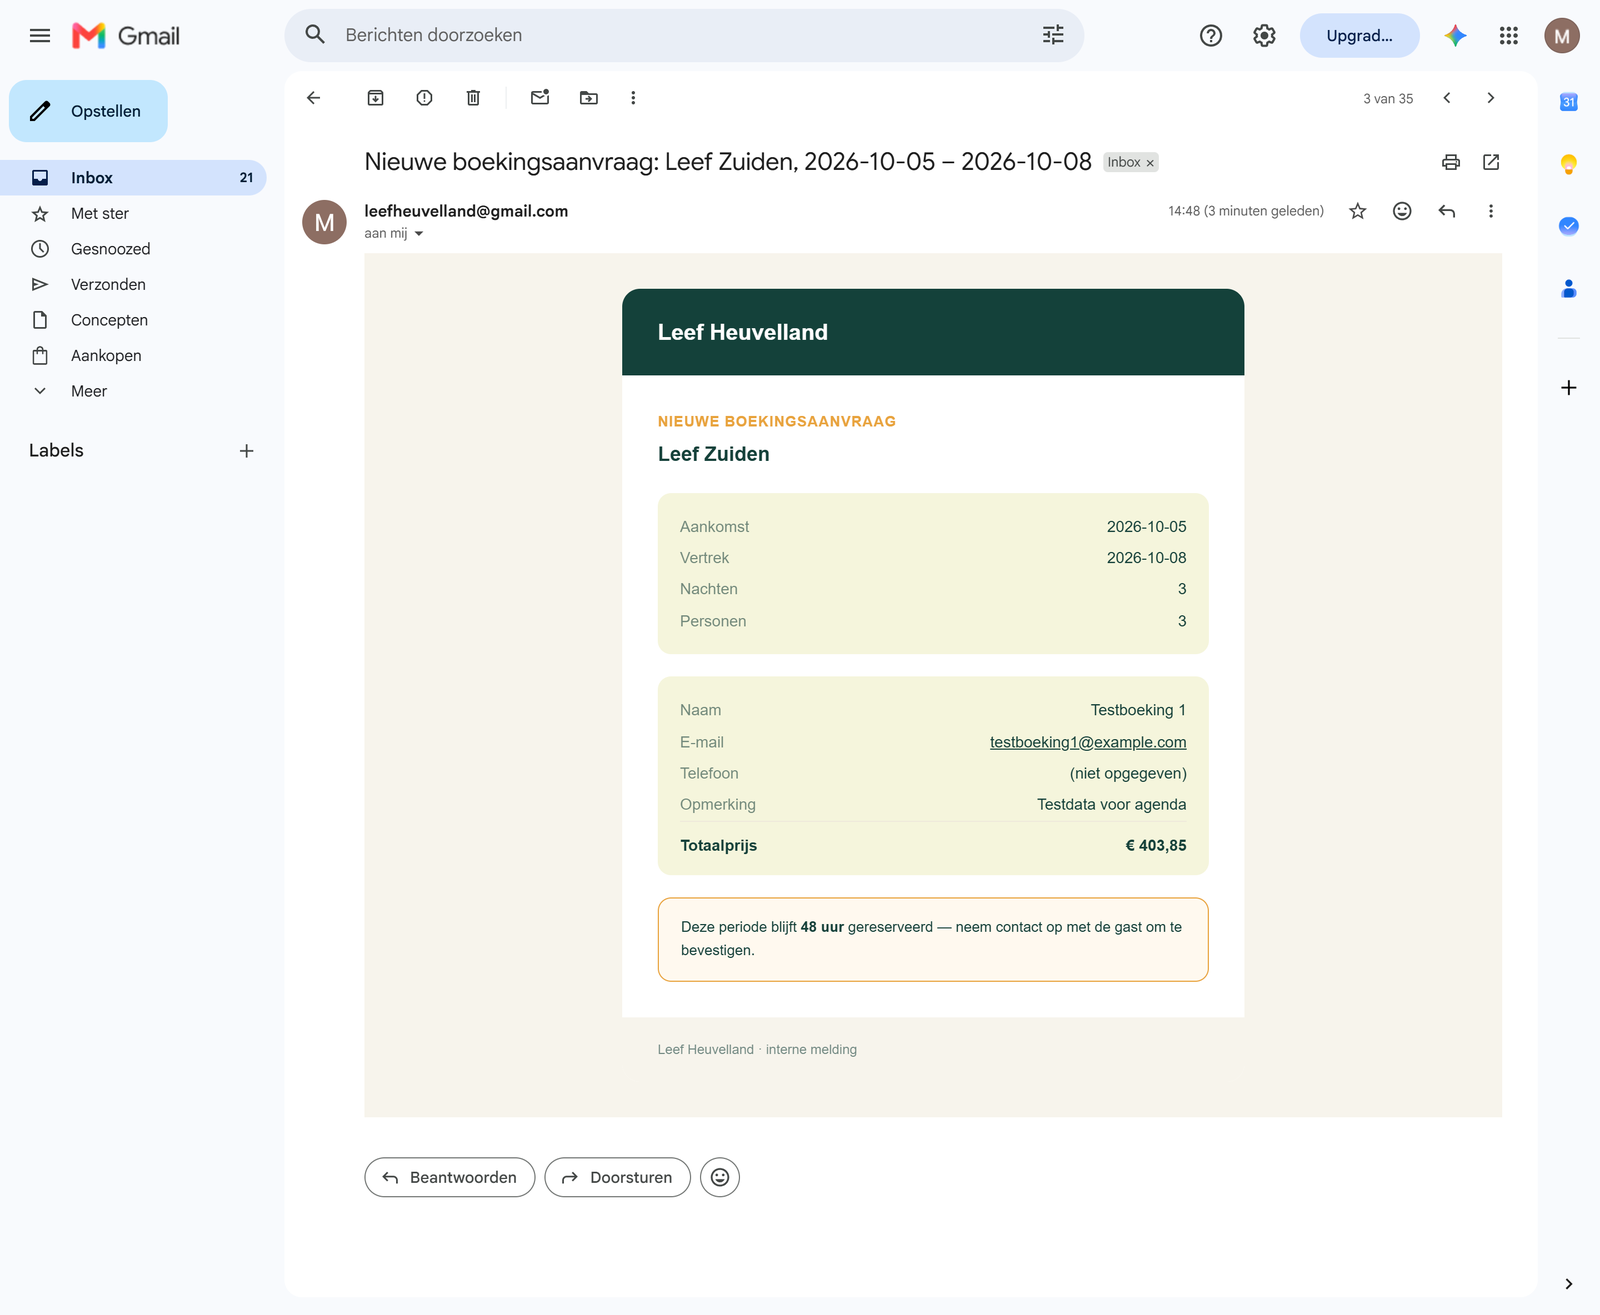Delete this email with trash icon
This screenshot has width=1600, height=1315.
coord(474,98)
